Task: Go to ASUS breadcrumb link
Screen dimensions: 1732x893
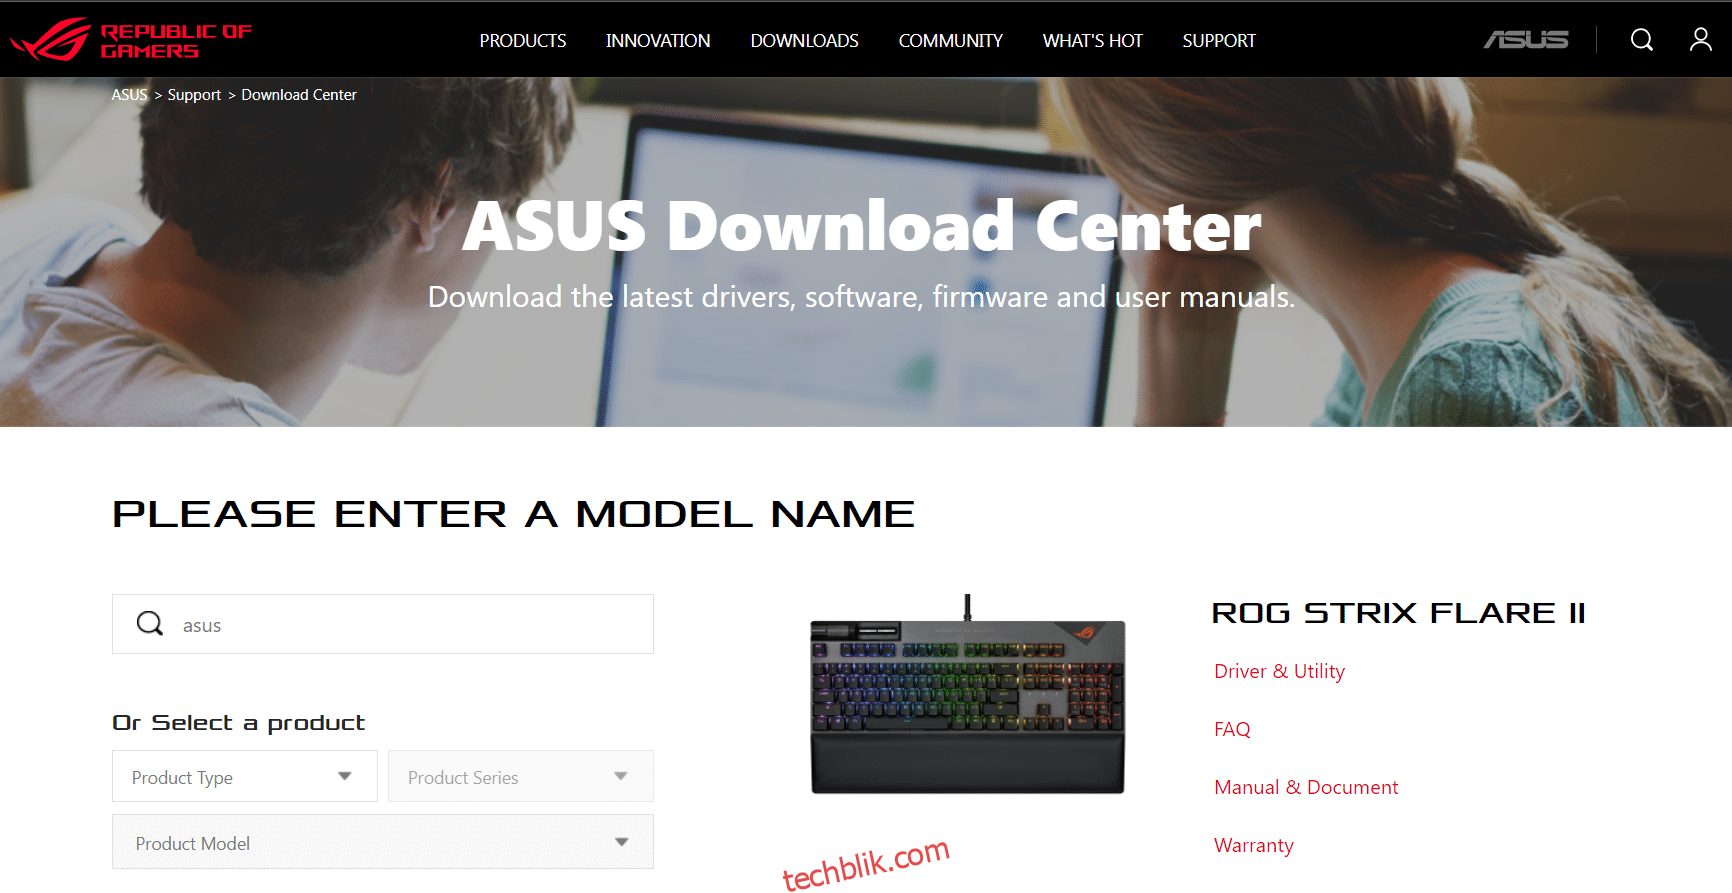Action: click(129, 95)
